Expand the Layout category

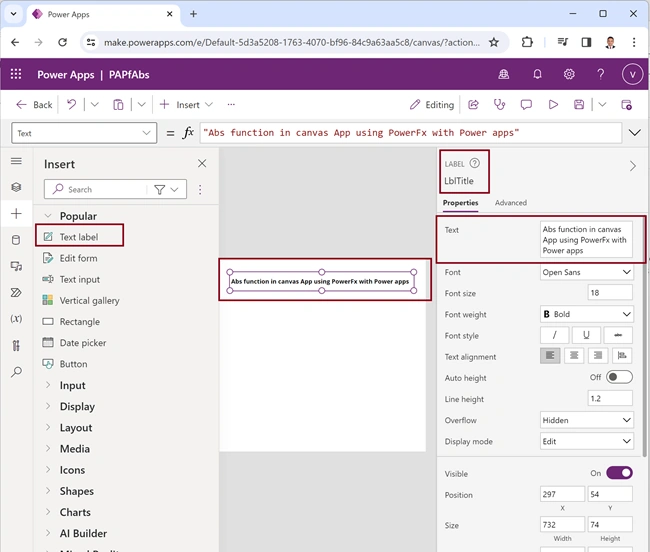click(48, 427)
